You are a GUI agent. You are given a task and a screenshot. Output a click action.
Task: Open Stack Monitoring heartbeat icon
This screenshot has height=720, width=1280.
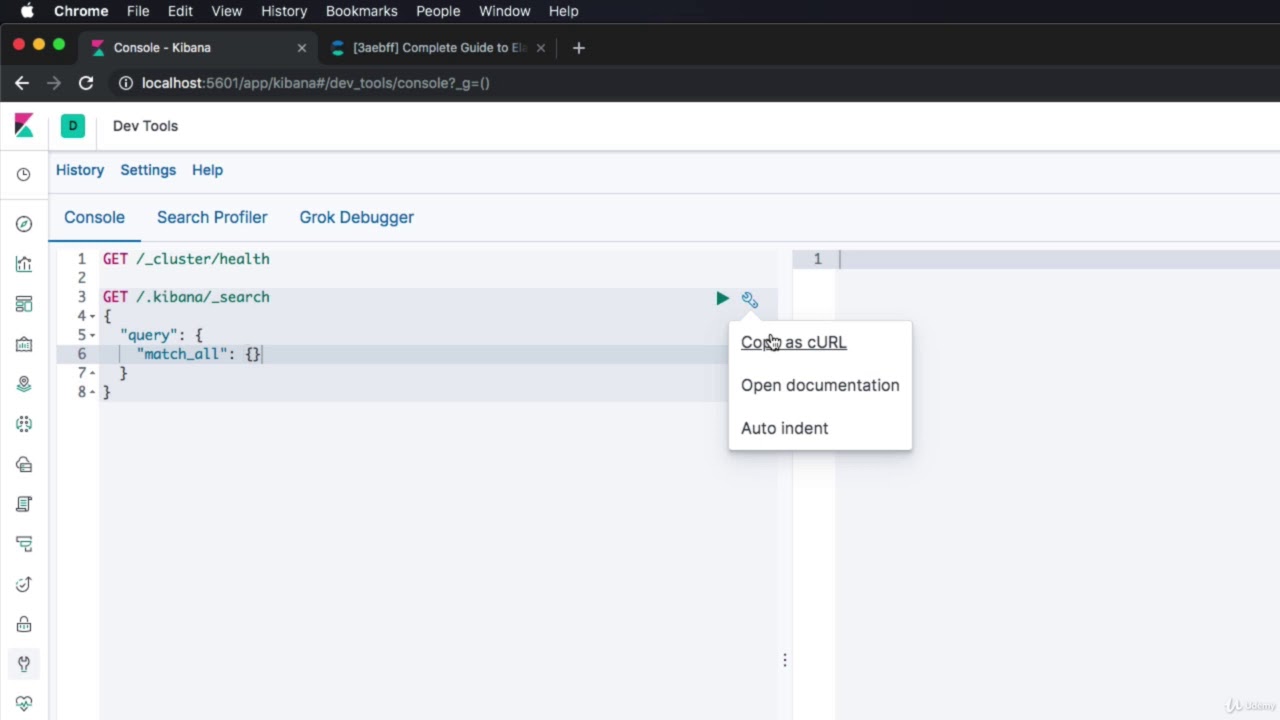(x=24, y=703)
